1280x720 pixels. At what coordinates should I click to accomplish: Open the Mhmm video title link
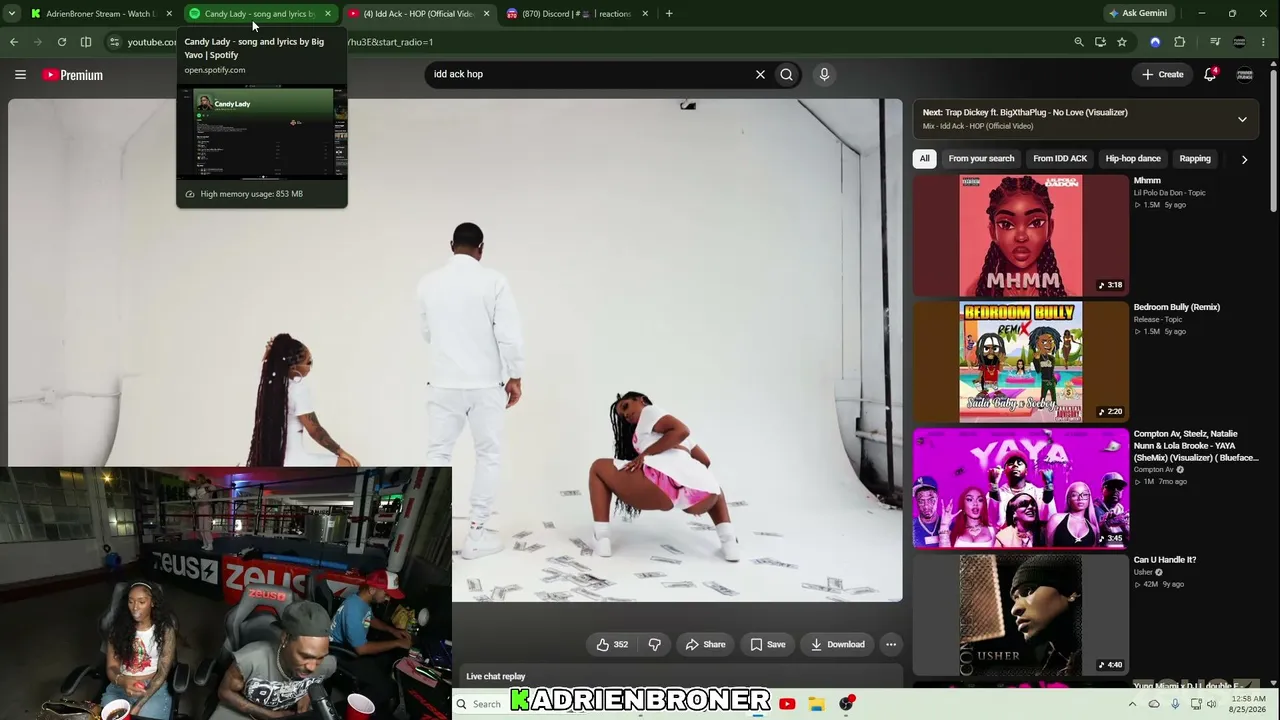(x=1147, y=181)
